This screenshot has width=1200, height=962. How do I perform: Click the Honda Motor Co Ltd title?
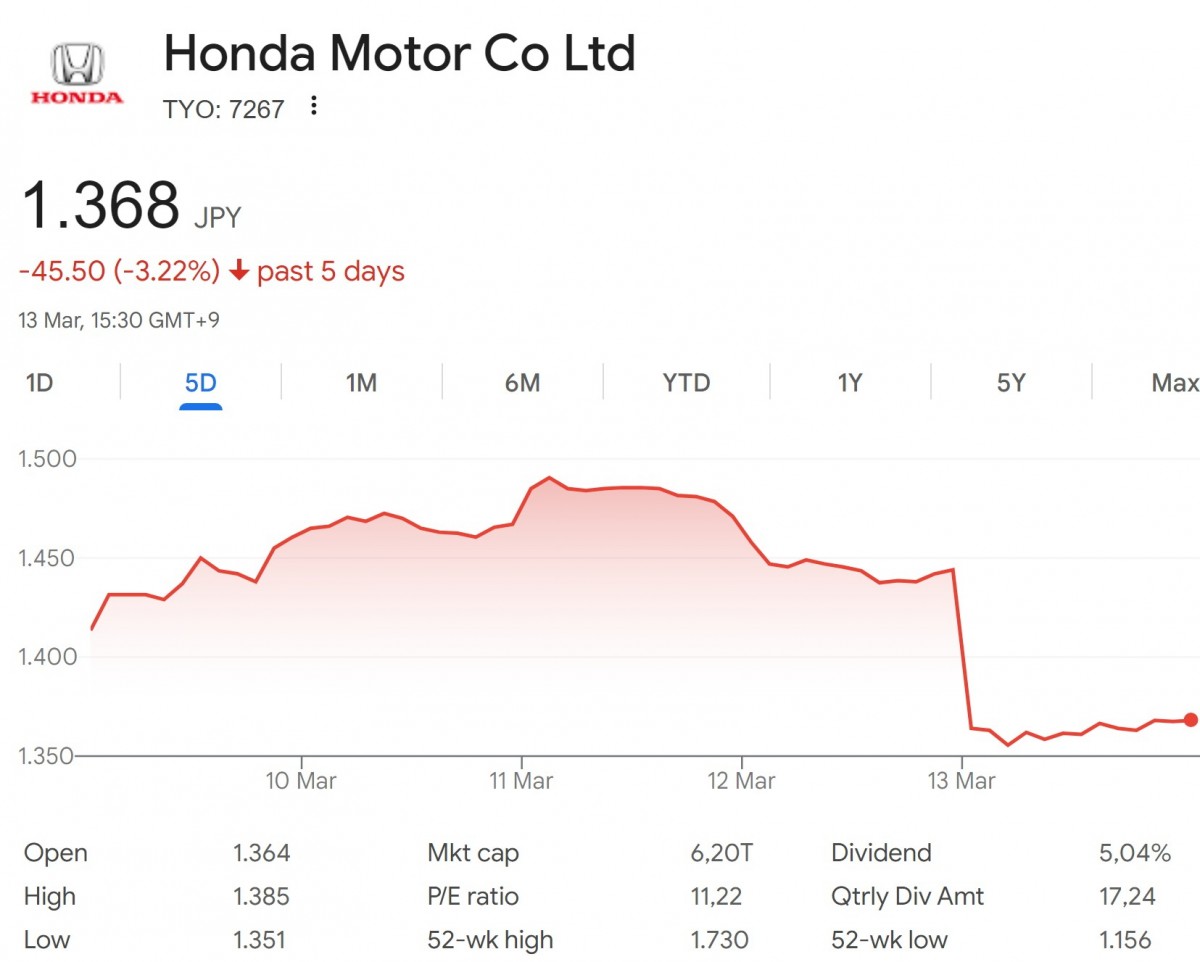tap(400, 54)
